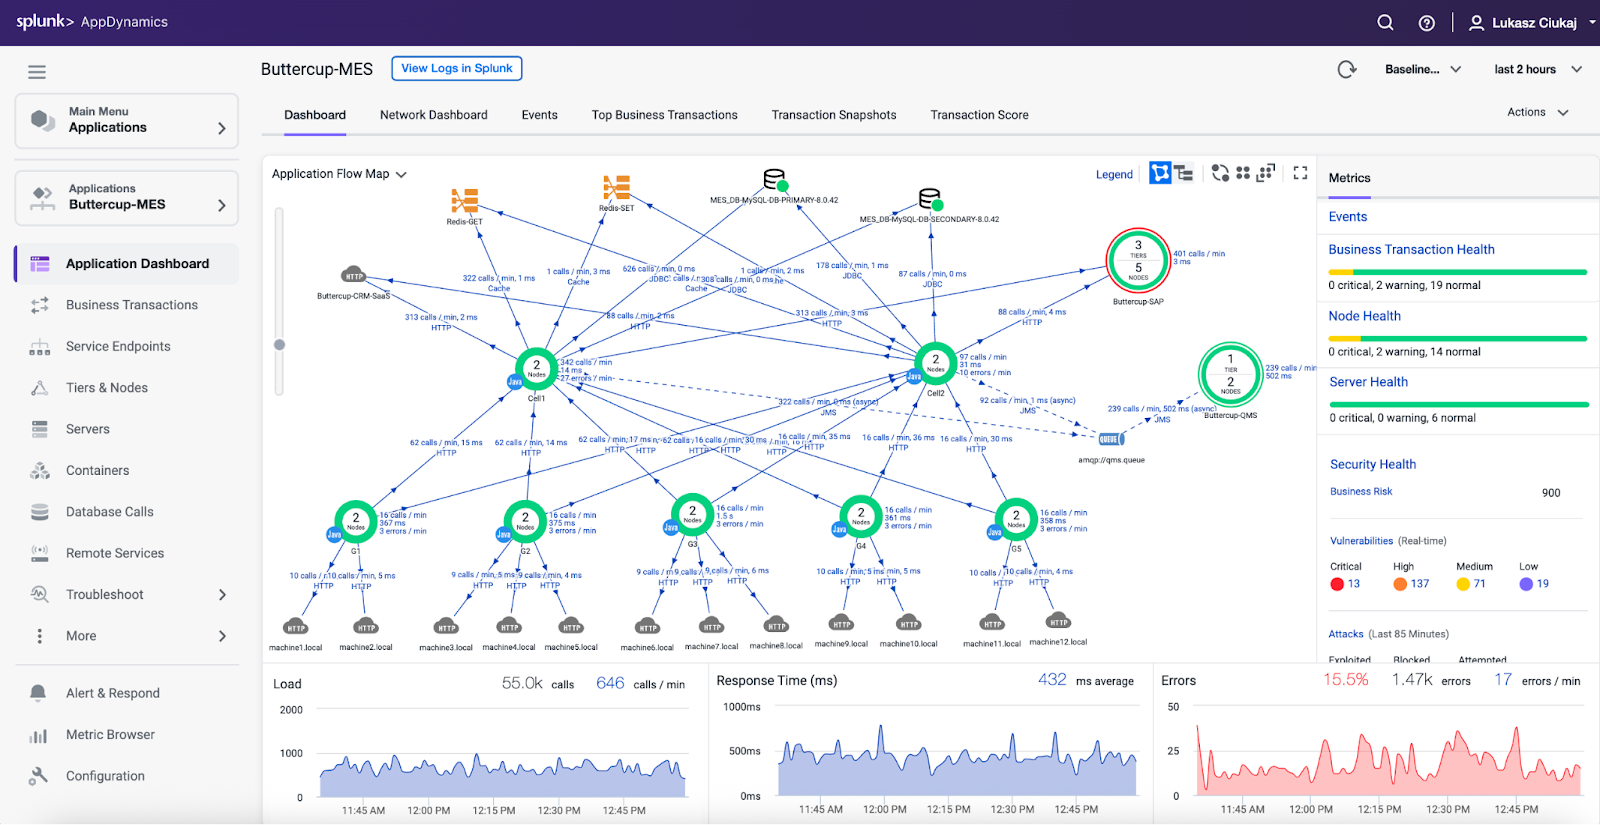This screenshot has height=825, width=1600.
Task: Select the Redis-SET cache node
Action: pos(616,187)
